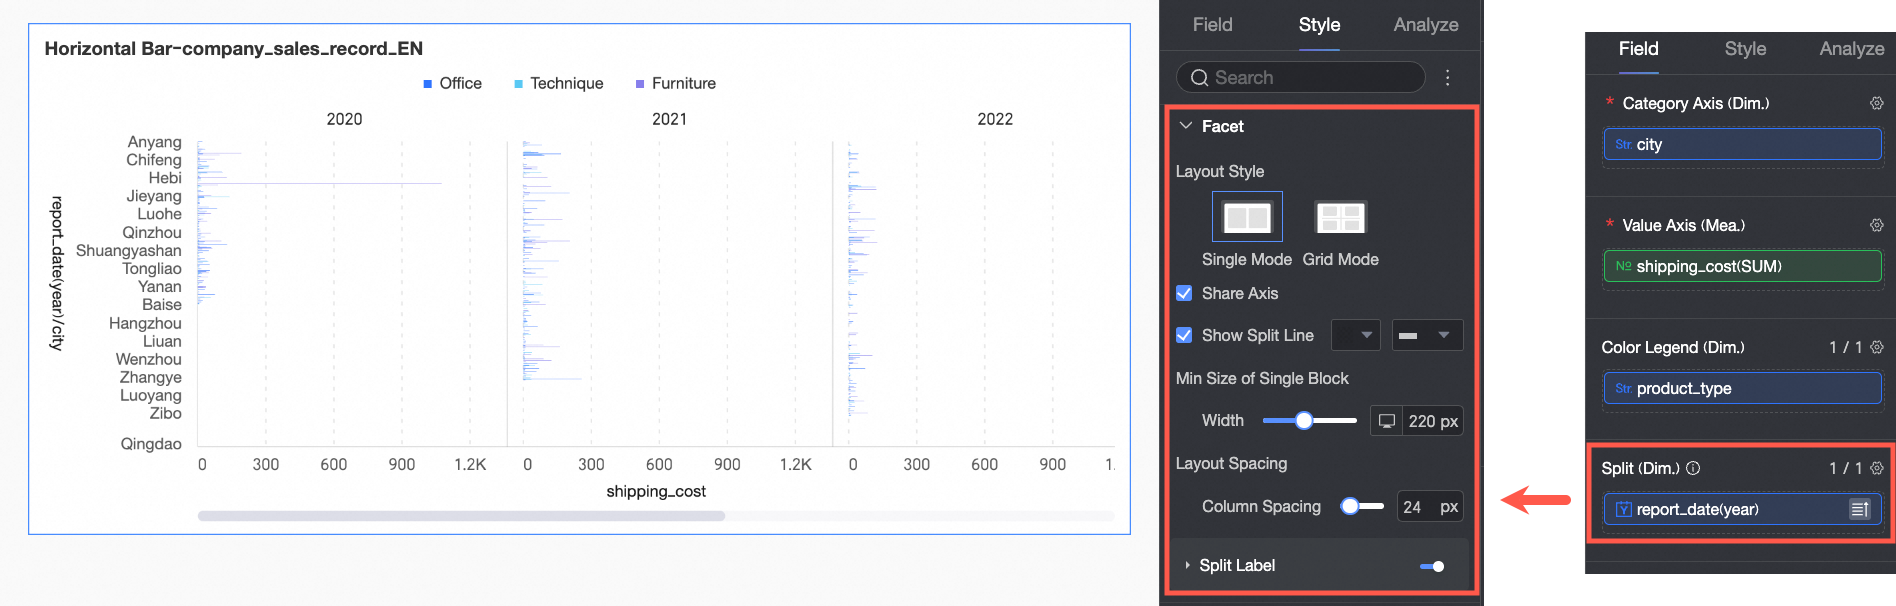Switch off the Split Label toggle
Screen dimensions: 1896x606
(1432, 566)
